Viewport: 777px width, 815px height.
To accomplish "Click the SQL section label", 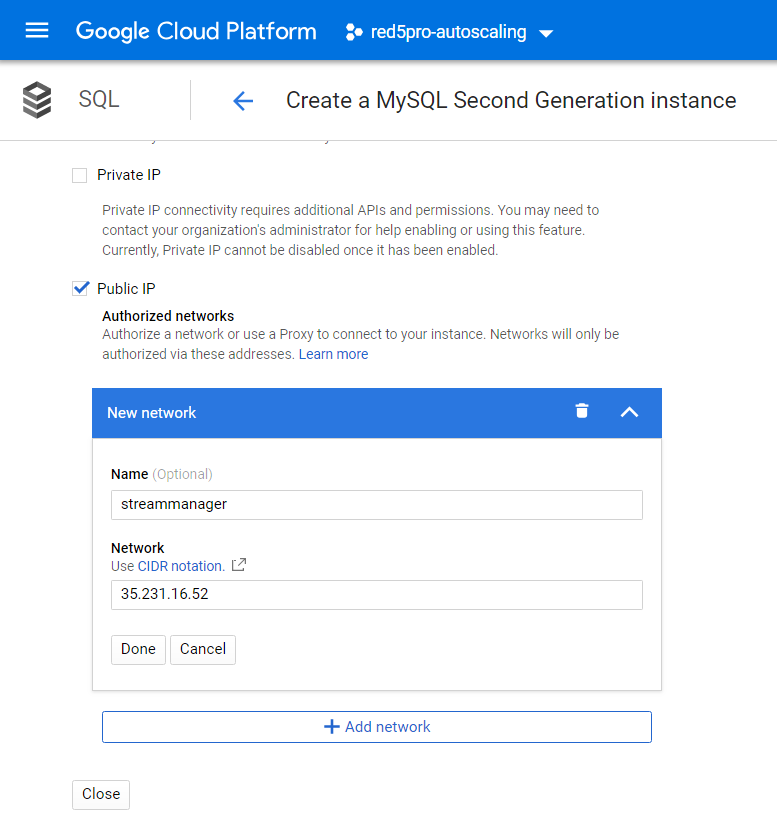I will click(x=99, y=99).
